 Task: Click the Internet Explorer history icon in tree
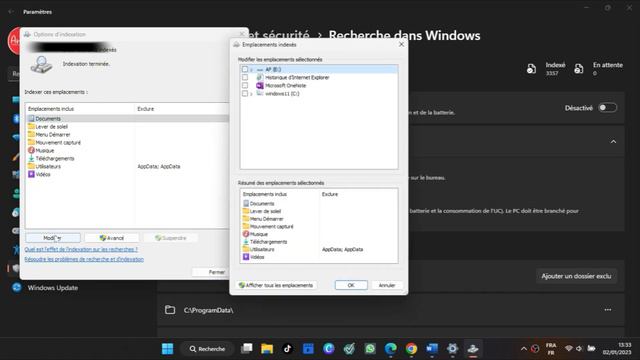tap(260, 77)
